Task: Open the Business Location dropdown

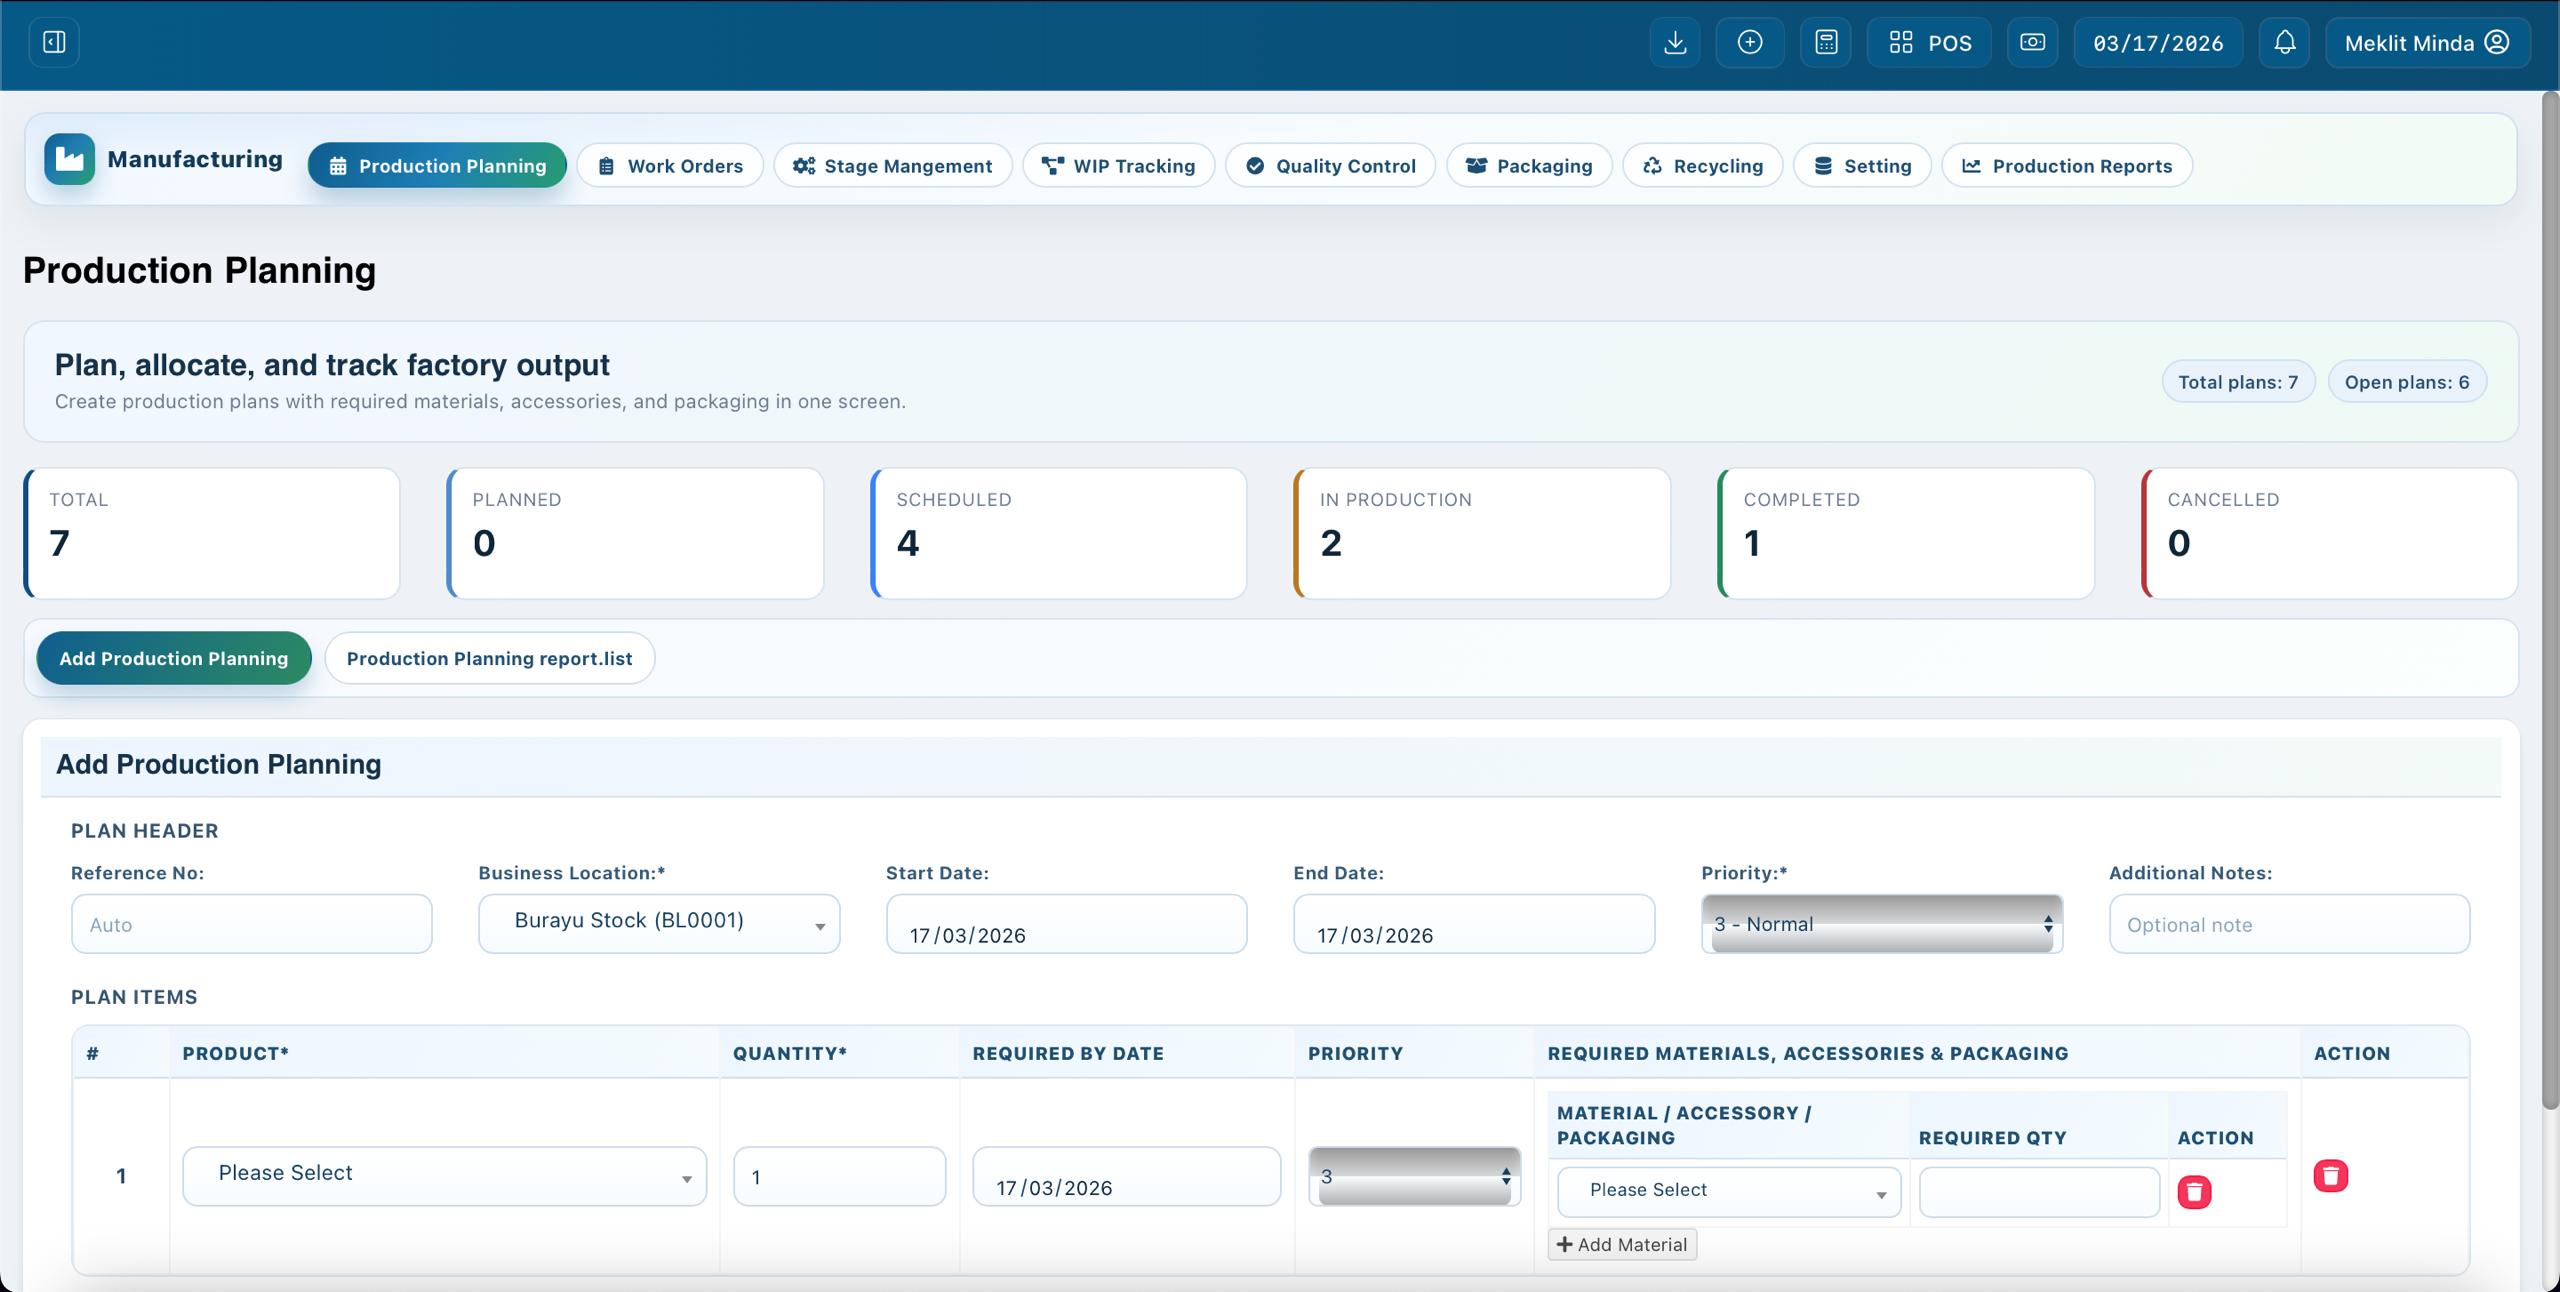Action: coord(658,923)
